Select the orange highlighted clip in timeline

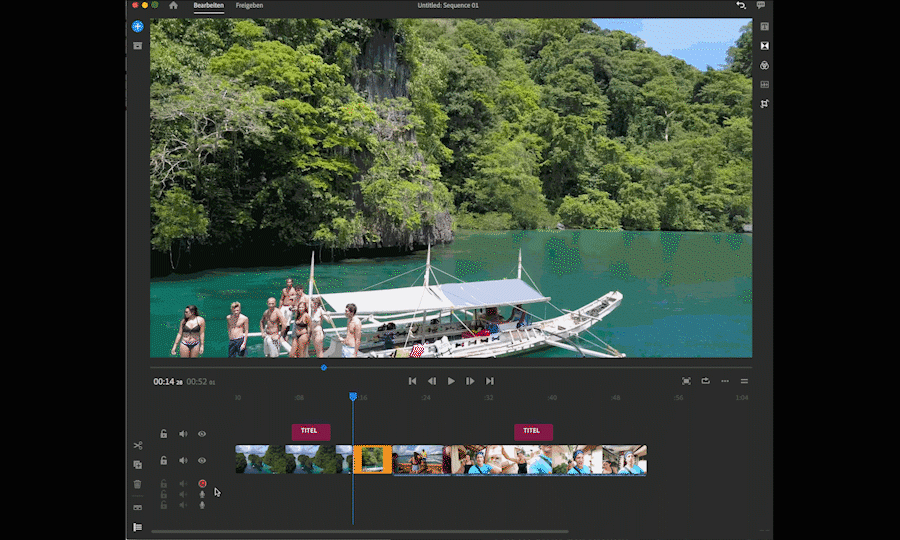coord(373,460)
